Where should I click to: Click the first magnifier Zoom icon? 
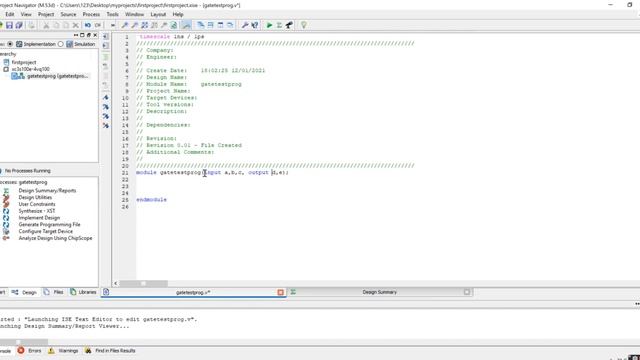[x=125, y=25]
